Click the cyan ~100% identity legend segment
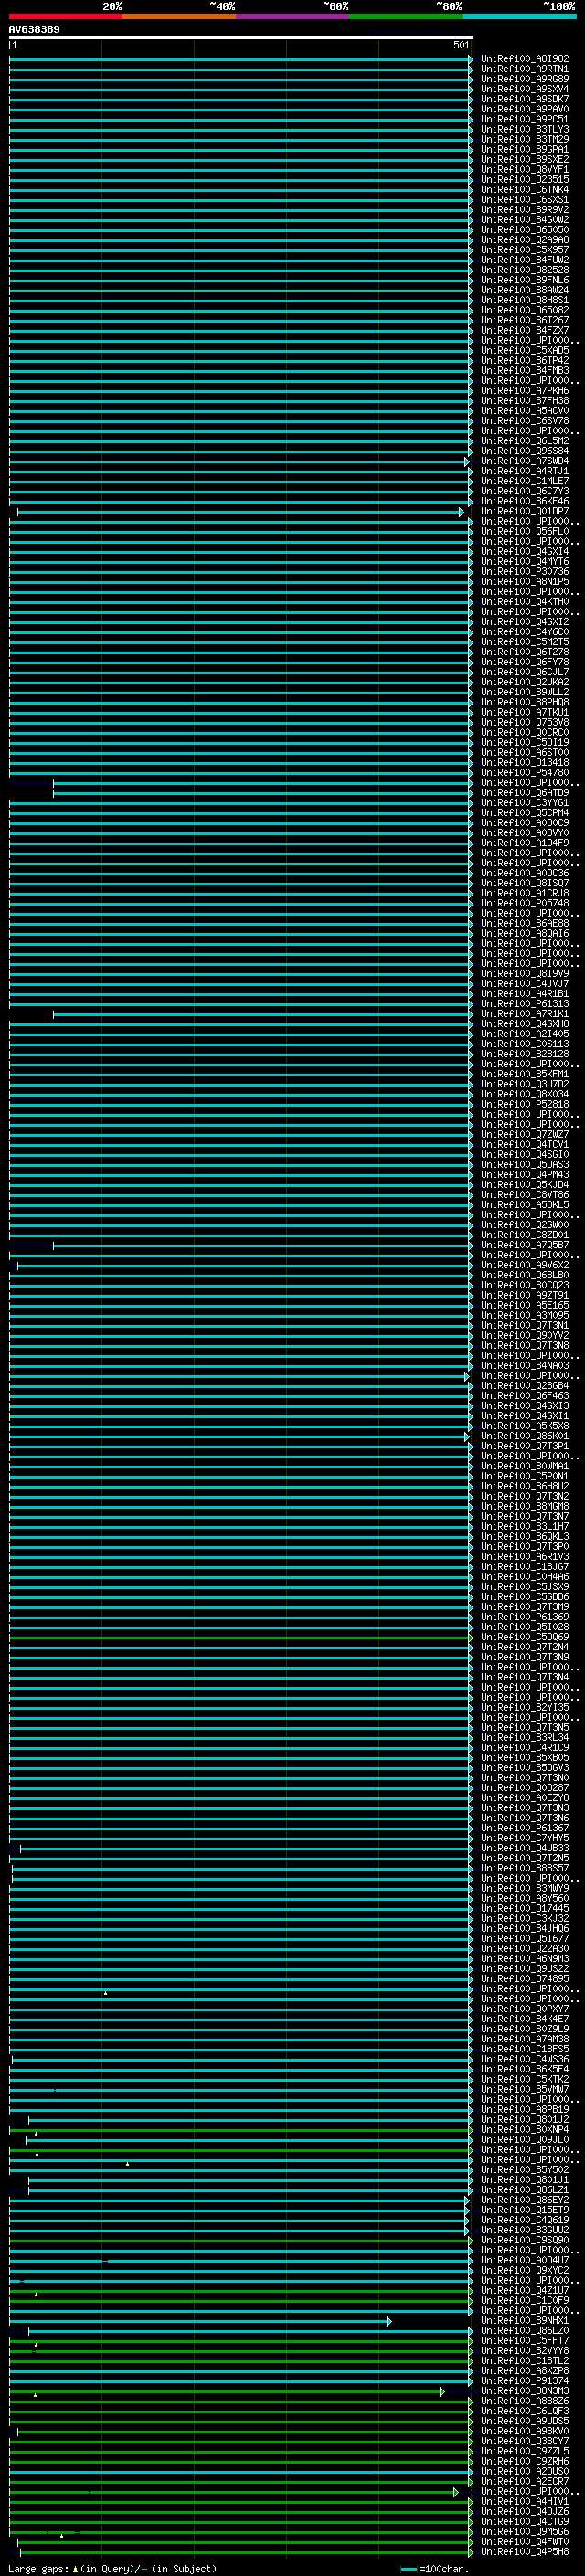Image resolution: width=585 pixels, height=2576 pixels. [519, 16]
